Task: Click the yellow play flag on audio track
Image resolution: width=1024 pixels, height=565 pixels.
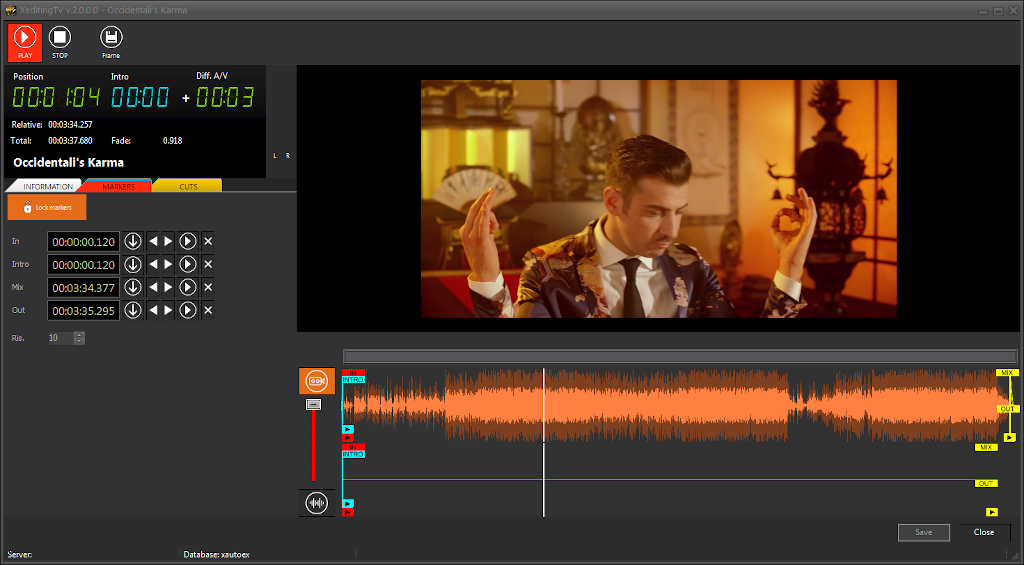Action: coord(992,512)
